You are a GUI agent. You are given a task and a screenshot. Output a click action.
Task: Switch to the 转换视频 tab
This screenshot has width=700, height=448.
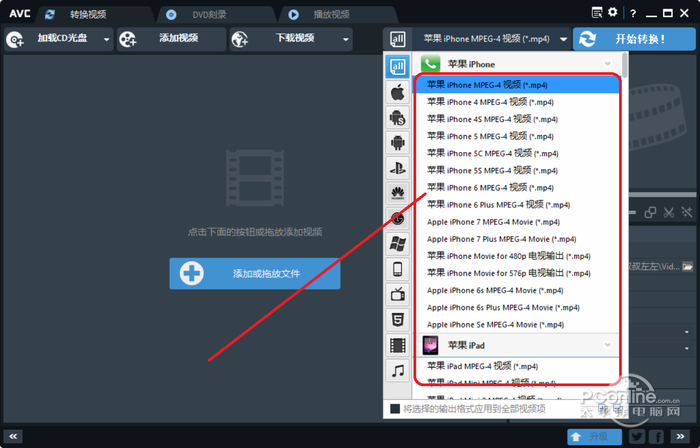tap(94, 14)
